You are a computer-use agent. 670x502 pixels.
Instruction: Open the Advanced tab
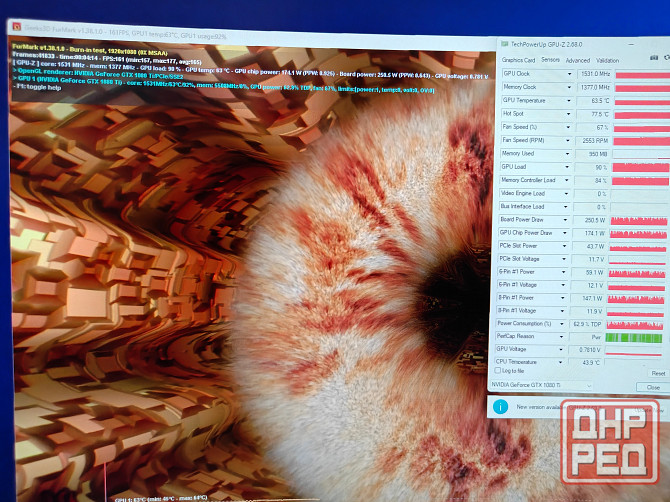tap(577, 60)
